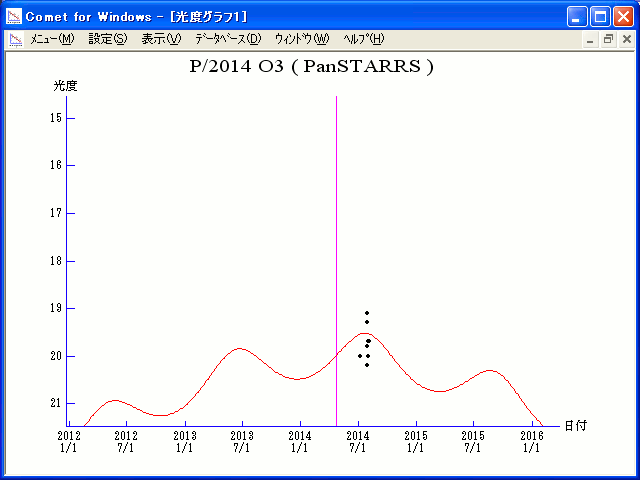Screen dimensions: 640x480
Task: Maximize the Comet for Windows window
Action: [600, 17]
